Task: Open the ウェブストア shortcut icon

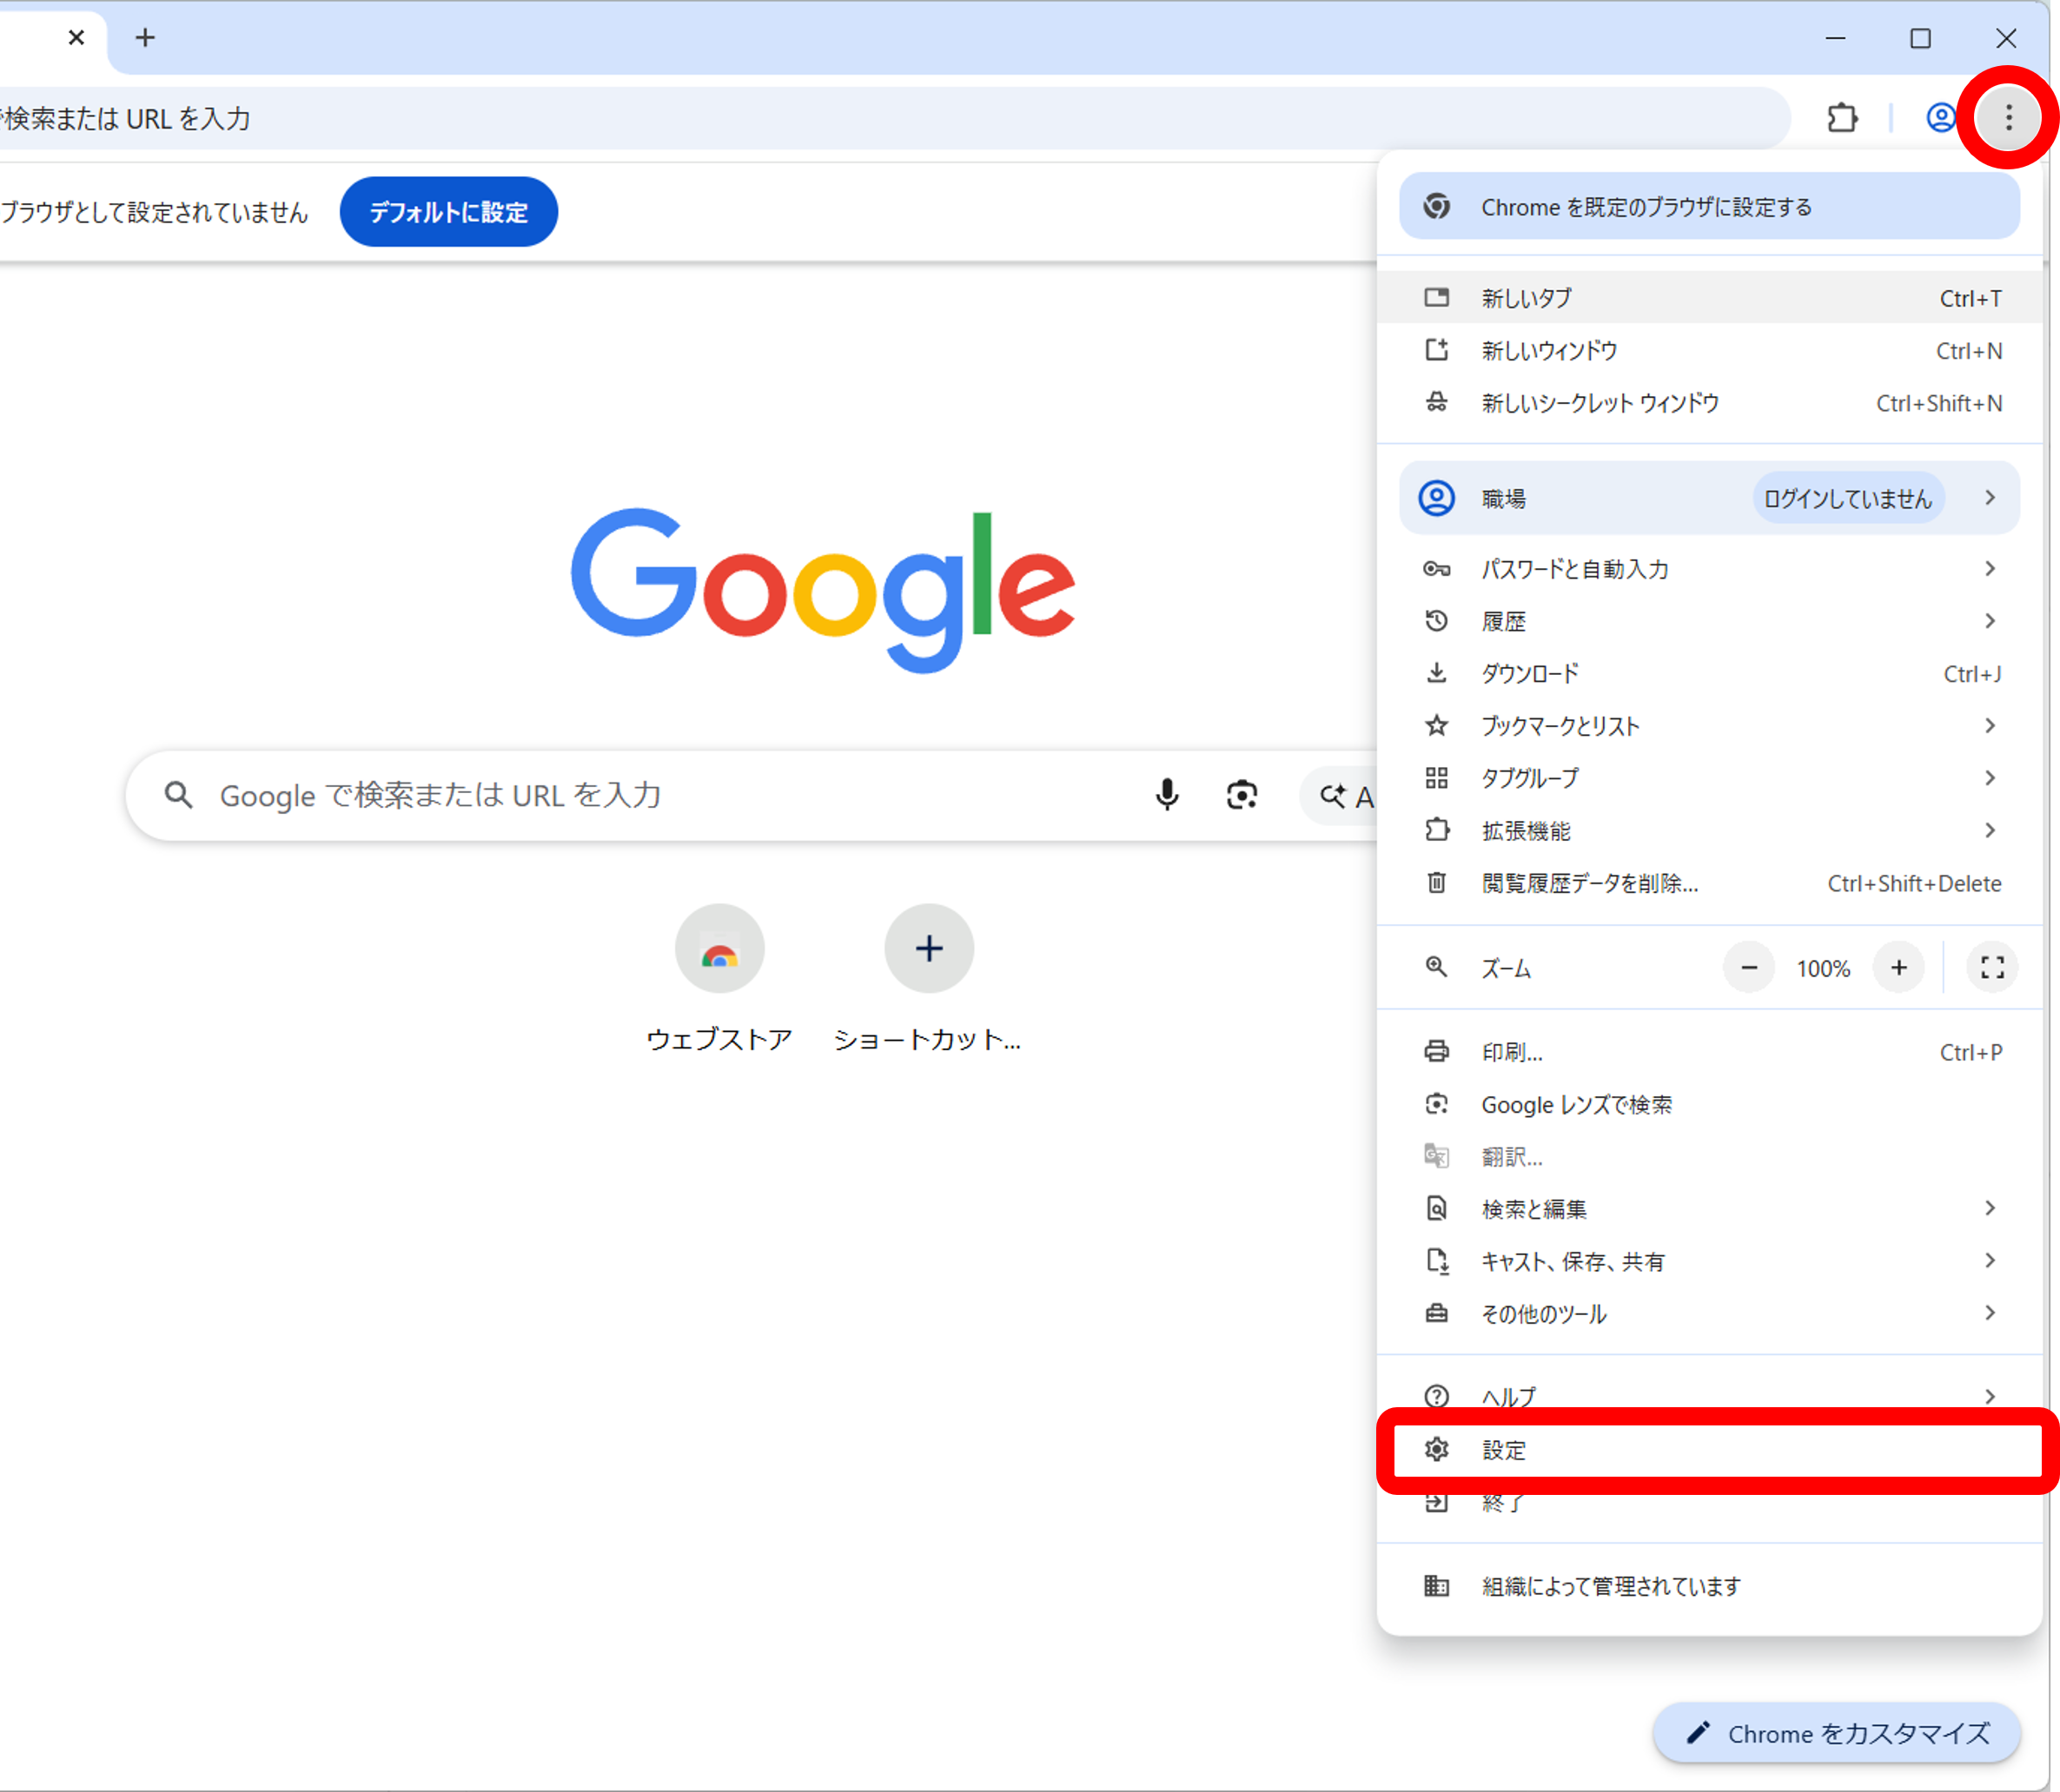Action: coord(719,948)
